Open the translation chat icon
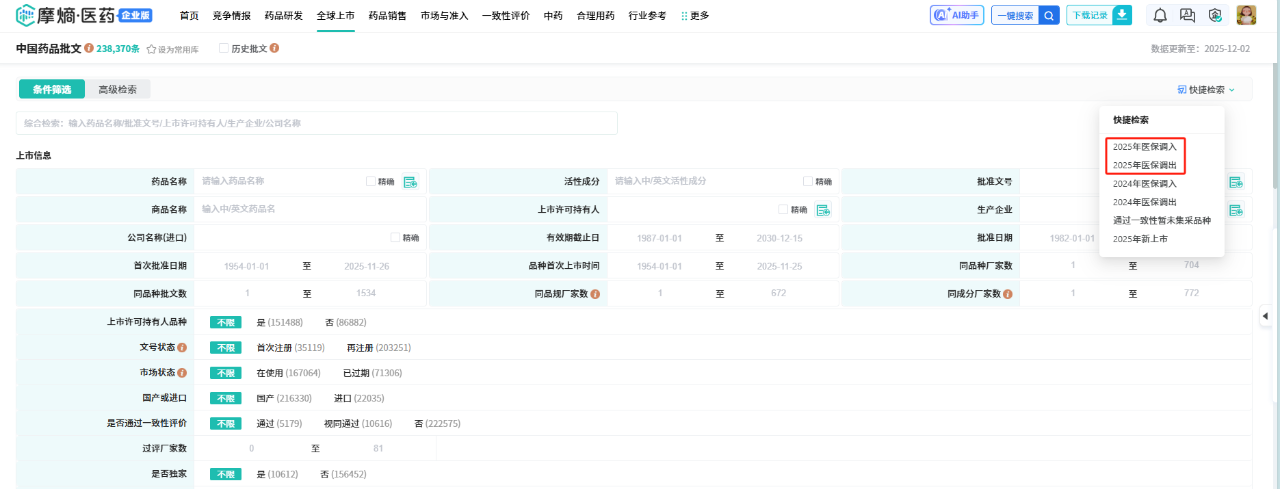Image resolution: width=1280 pixels, height=489 pixels. click(1187, 15)
